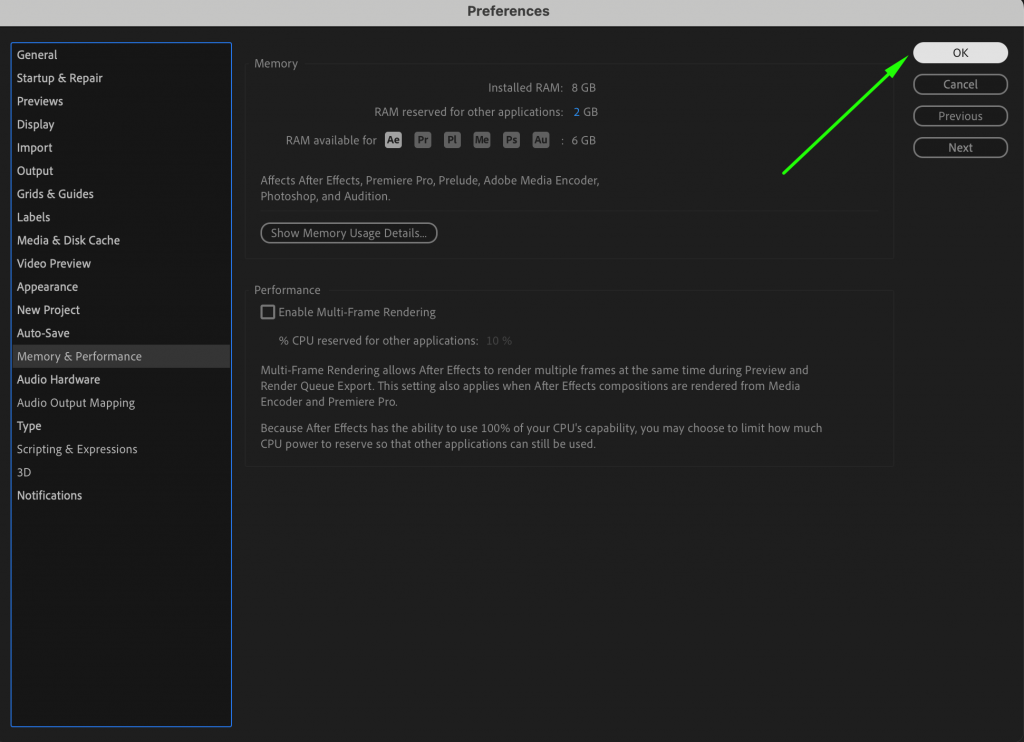Image resolution: width=1024 pixels, height=742 pixels.
Task: Click the OK button
Action: pos(959,52)
